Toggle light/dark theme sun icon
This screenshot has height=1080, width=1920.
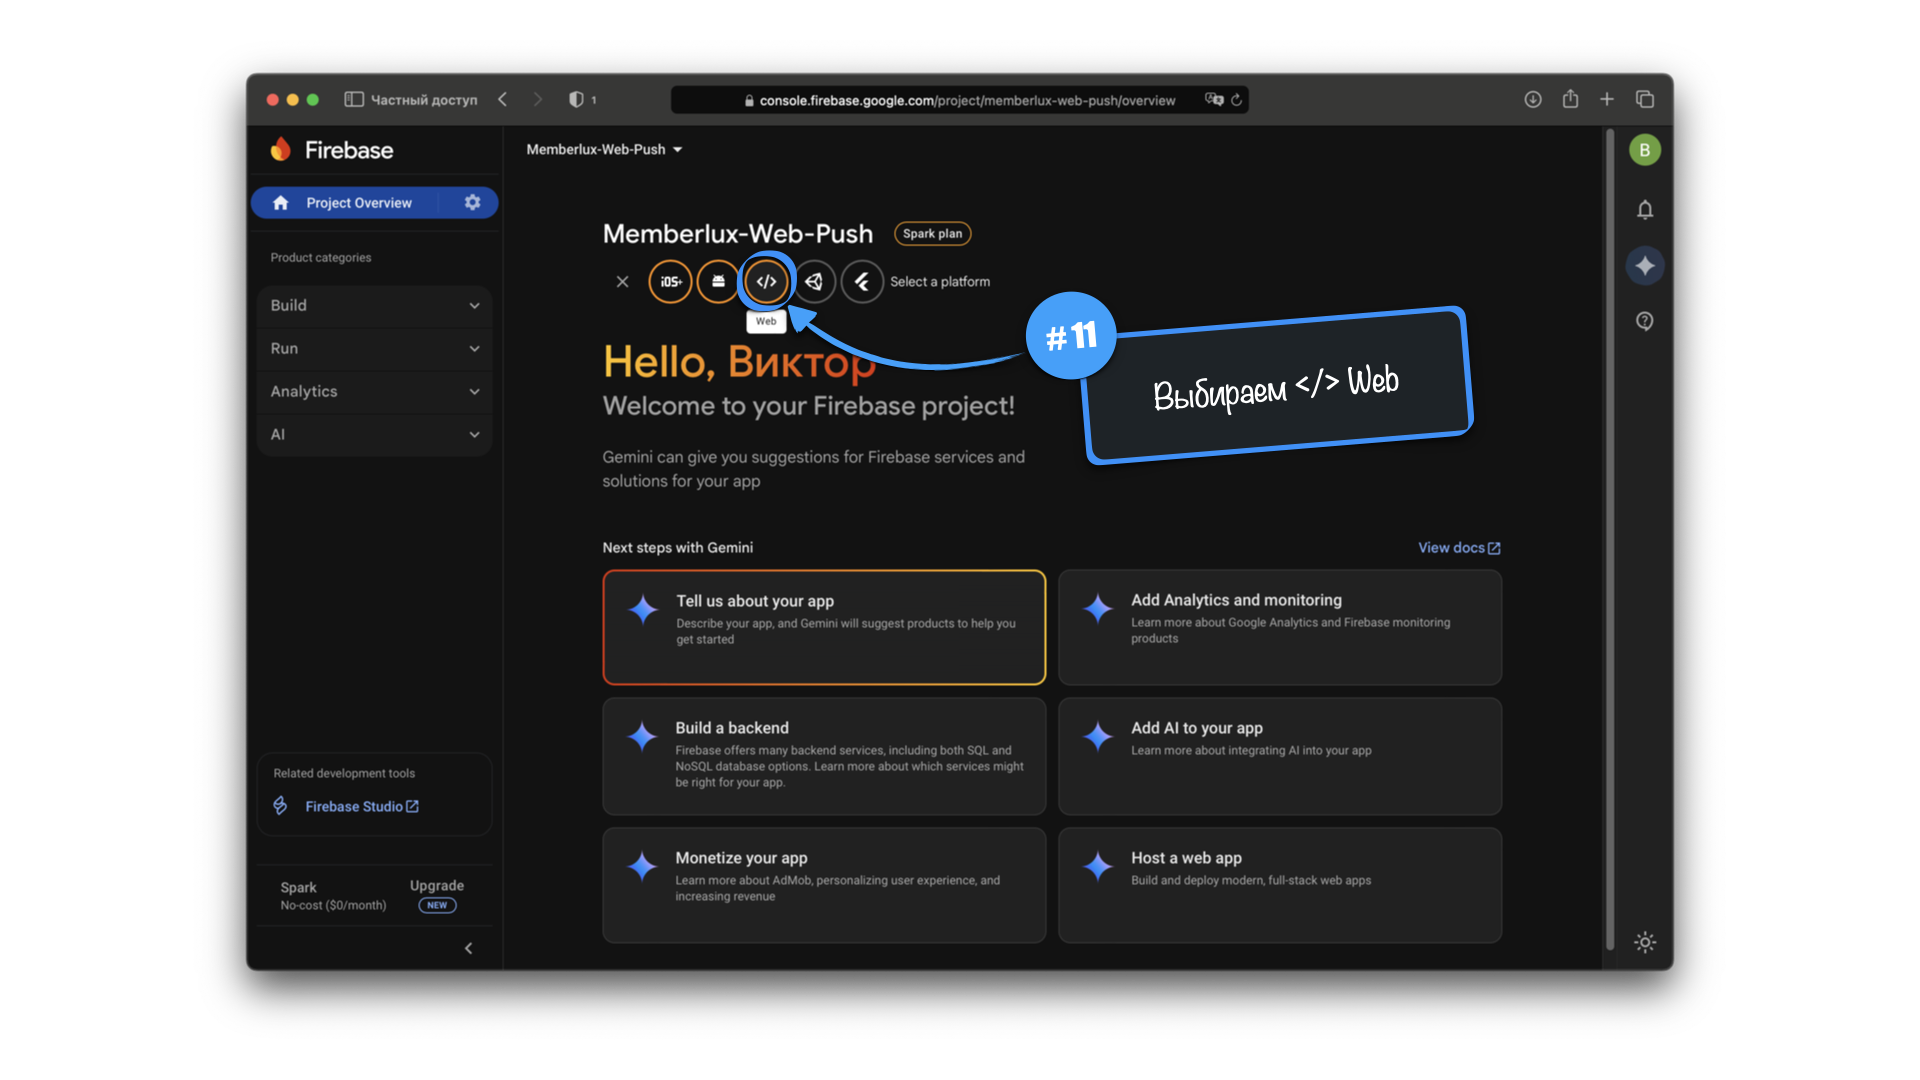1645,942
